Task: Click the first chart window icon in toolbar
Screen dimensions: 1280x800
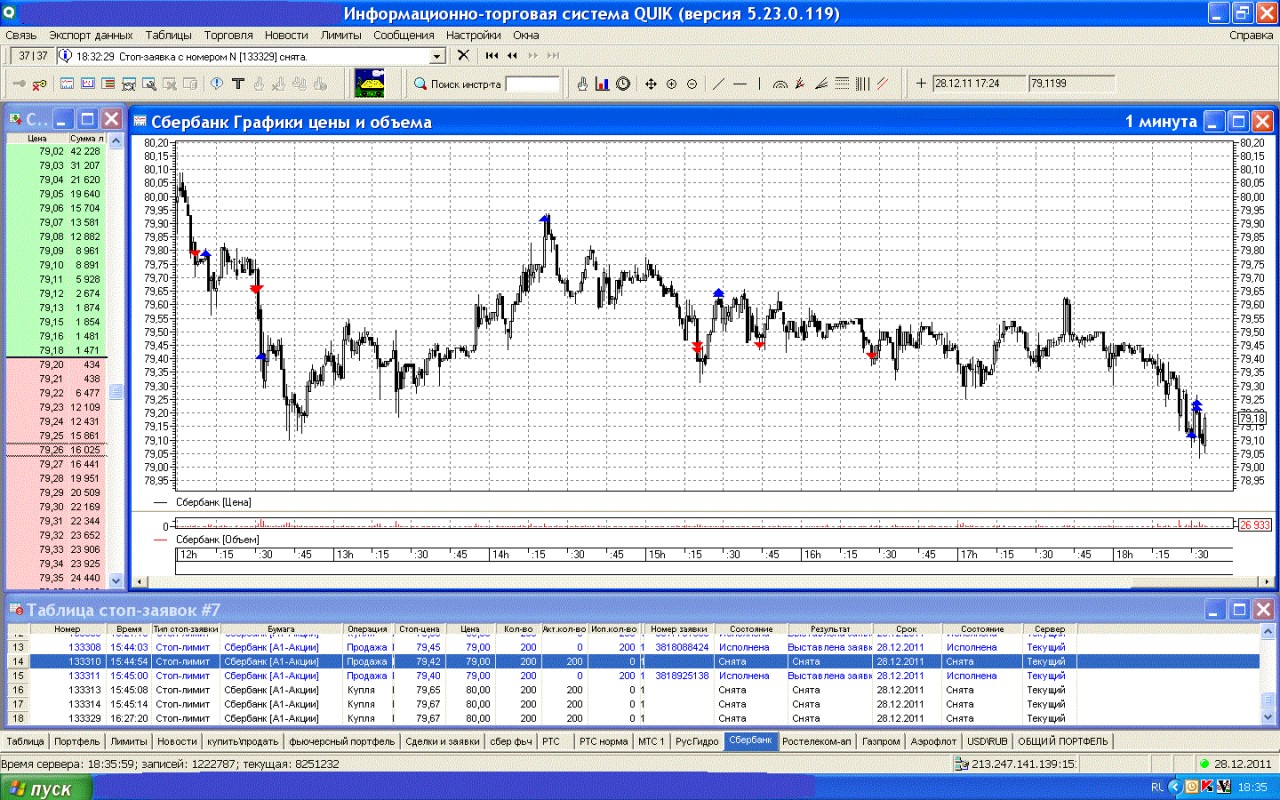Action: coord(67,84)
